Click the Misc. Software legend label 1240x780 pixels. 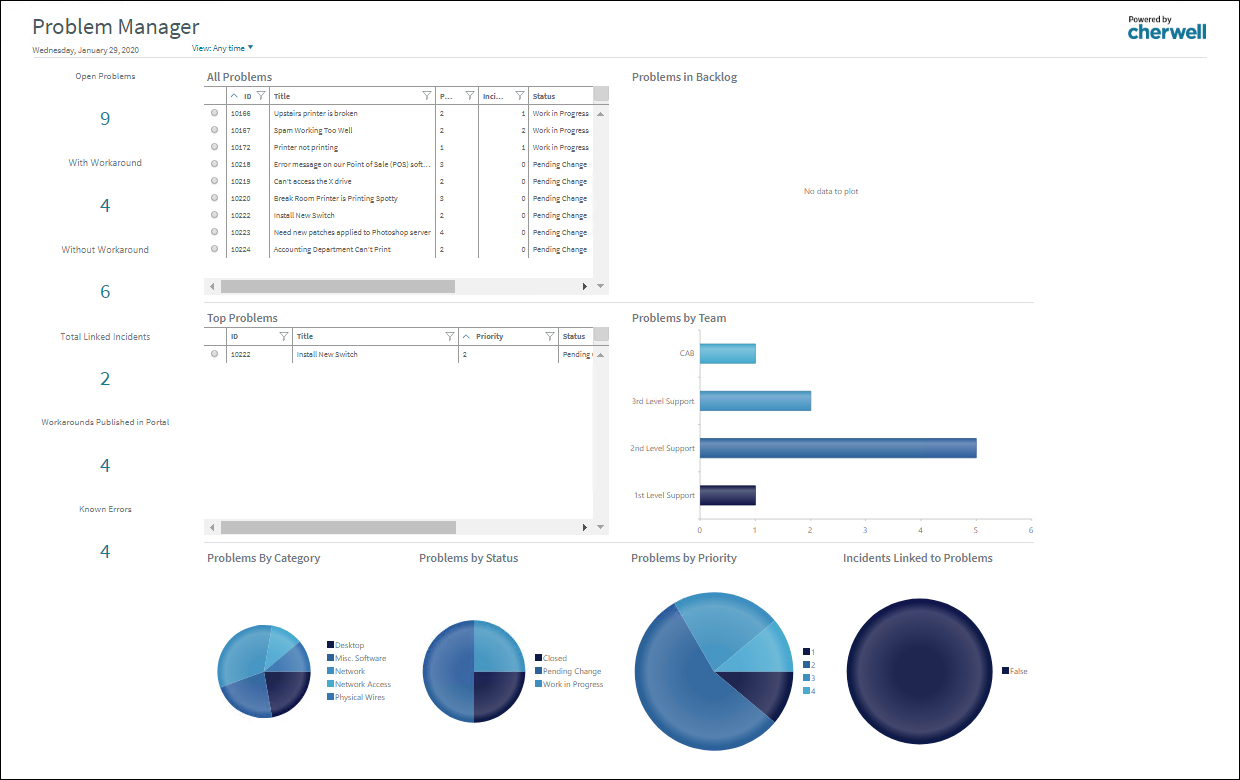tap(360, 658)
